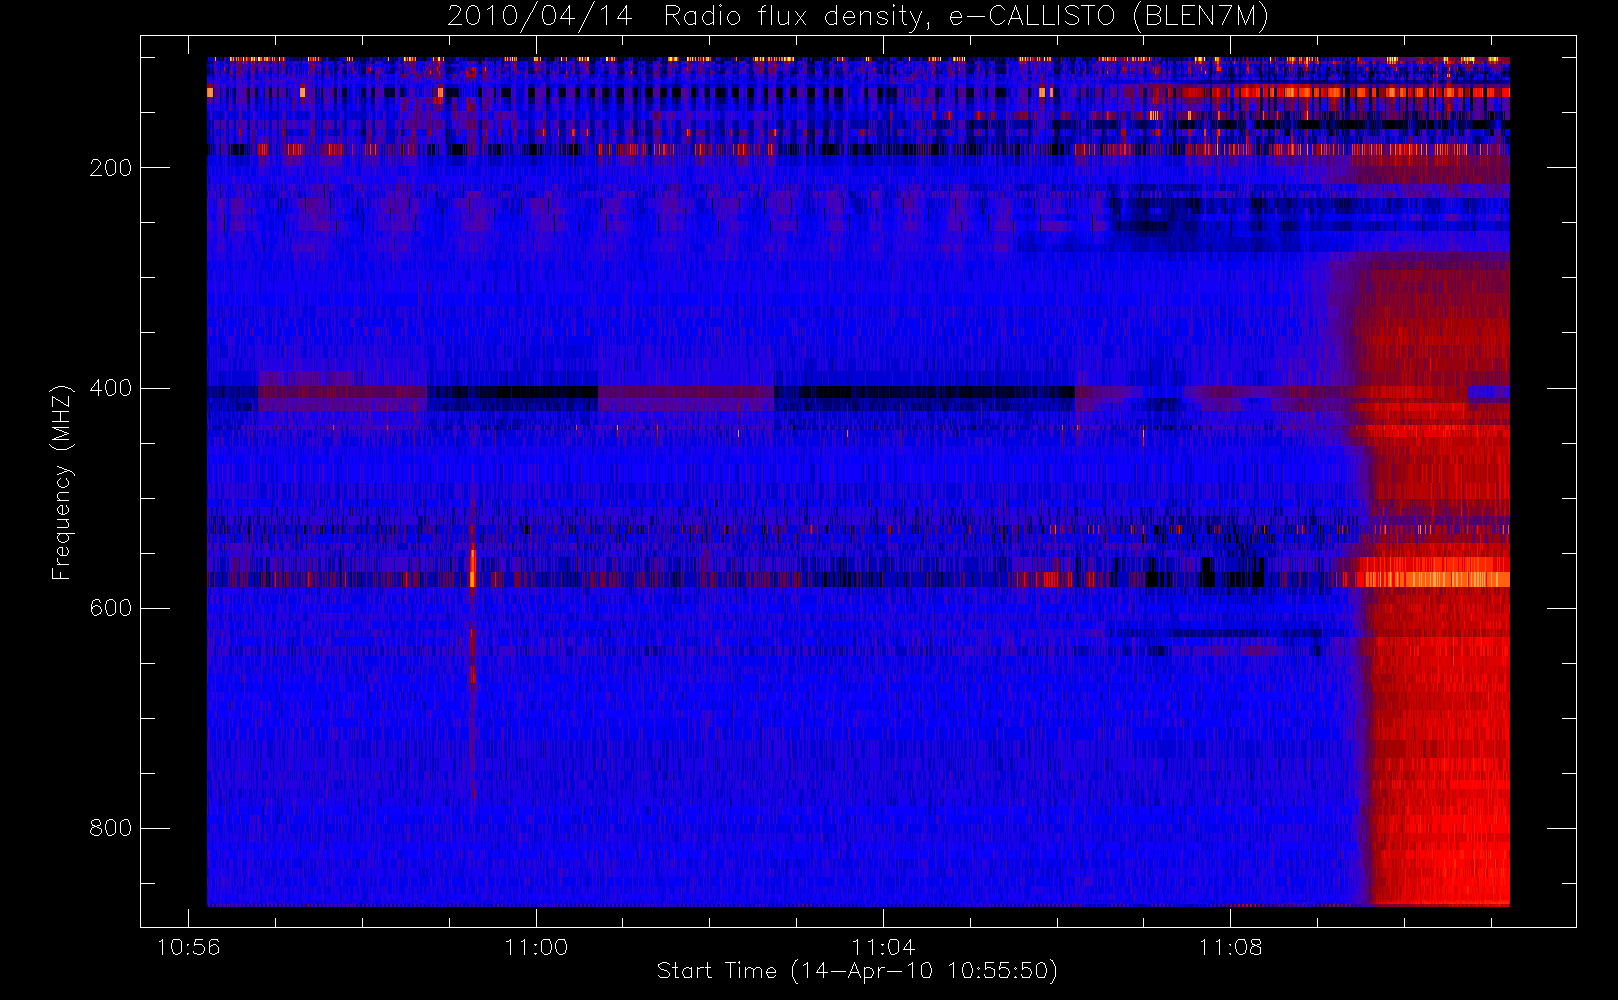This screenshot has width=1618, height=1000.
Task: Click the '200' frequency tick label
Action: pos(111,168)
